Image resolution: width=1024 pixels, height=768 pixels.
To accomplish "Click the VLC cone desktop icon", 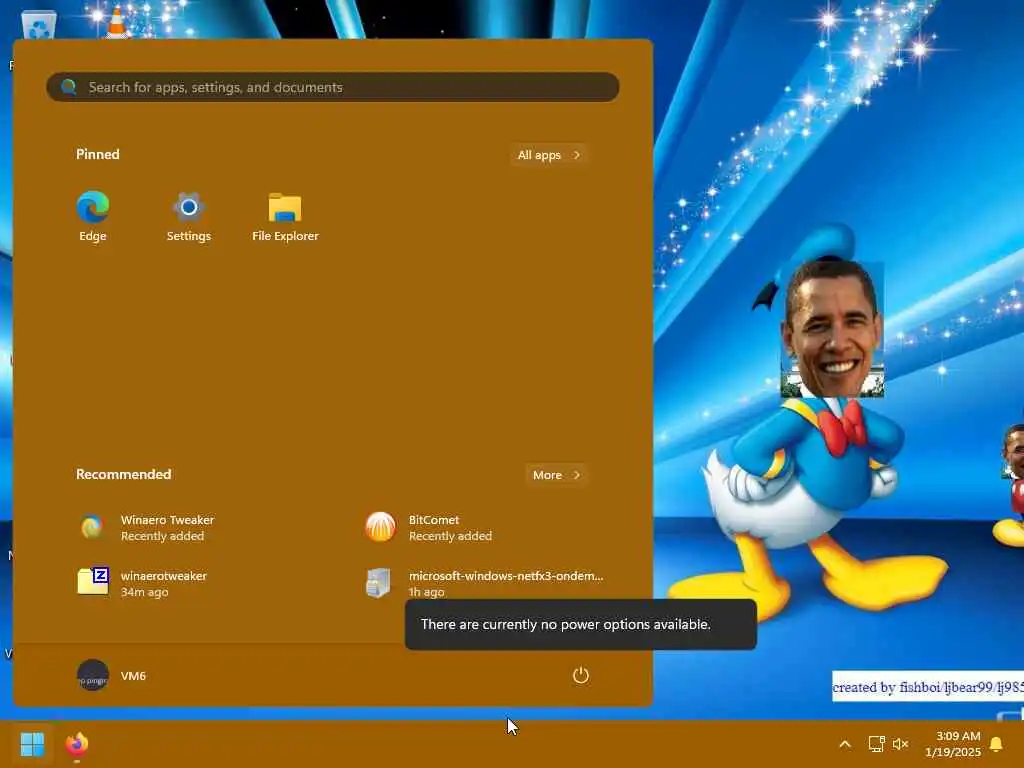I will click(x=117, y=24).
